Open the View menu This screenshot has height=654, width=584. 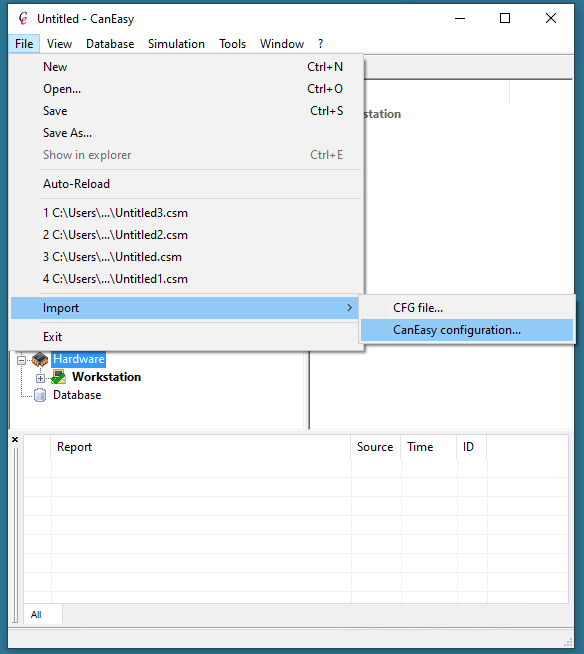(59, 44)
